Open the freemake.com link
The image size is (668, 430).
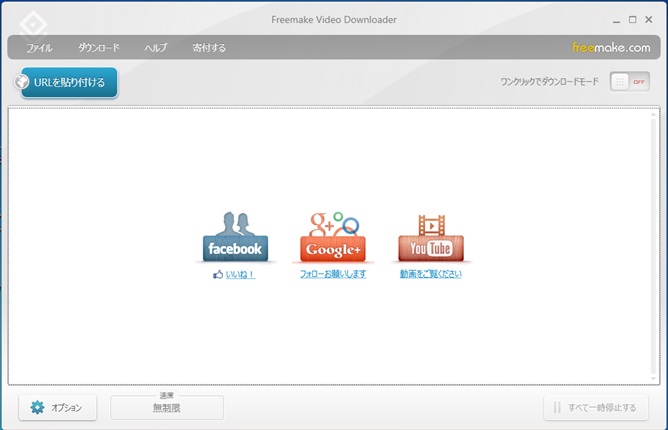(x=611, y=47)
